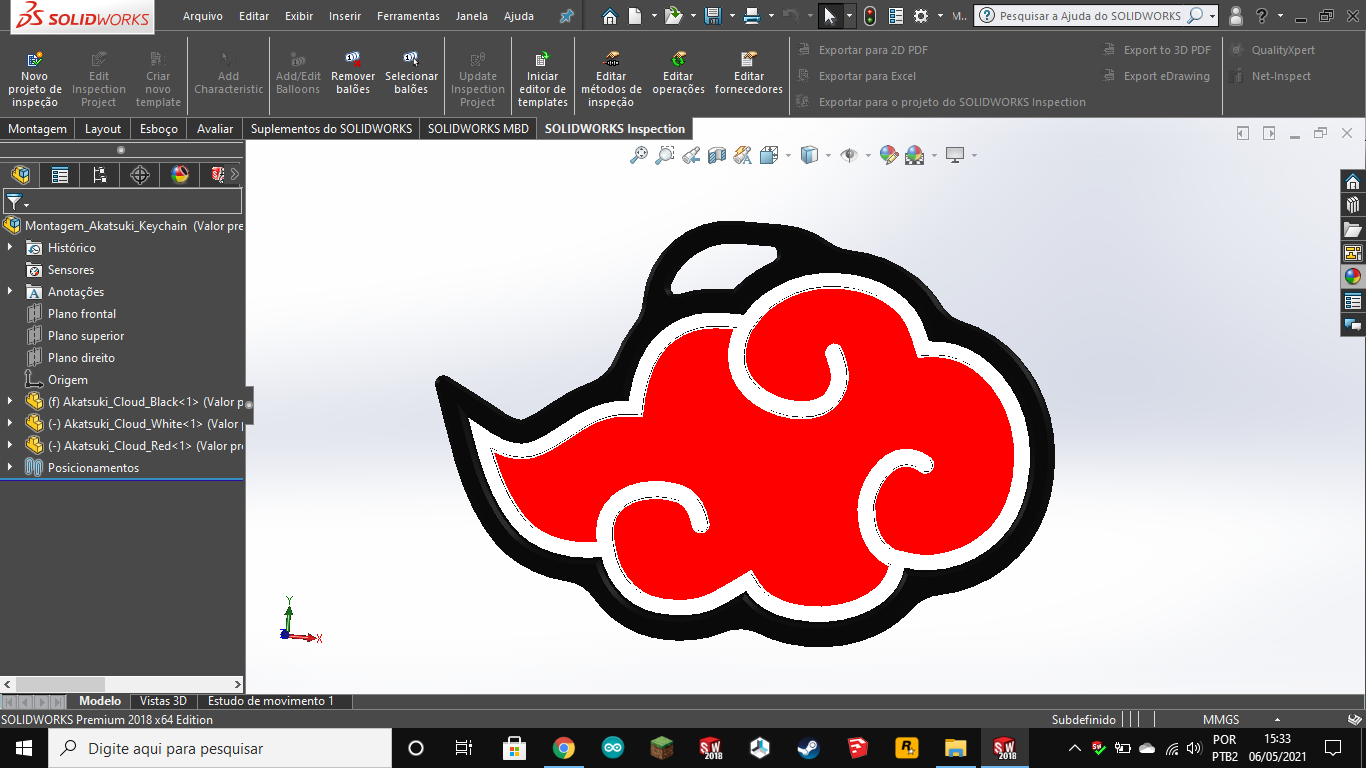Screen dimensions: 1366x768
Task: Click the Save floppy disk icon
Action: 712,16
